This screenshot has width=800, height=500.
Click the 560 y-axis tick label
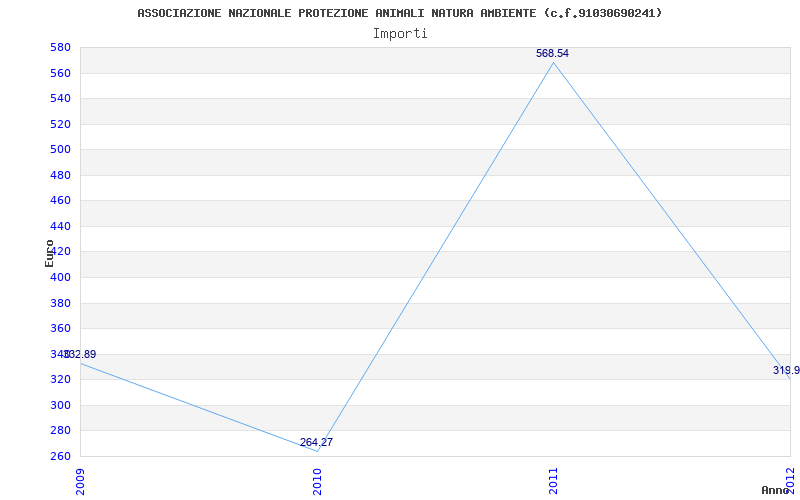[x=60, y=73]
